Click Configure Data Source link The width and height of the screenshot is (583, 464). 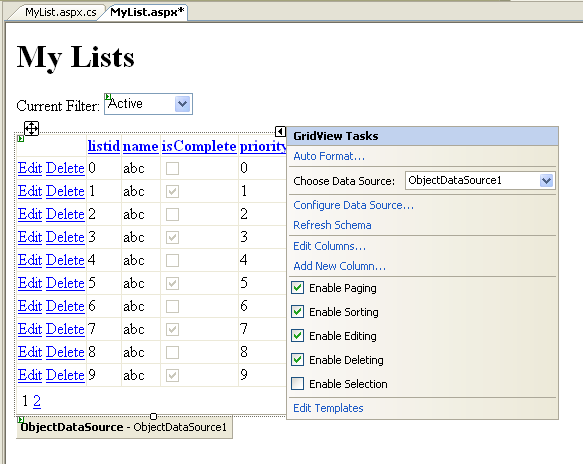tap(353, 205)
